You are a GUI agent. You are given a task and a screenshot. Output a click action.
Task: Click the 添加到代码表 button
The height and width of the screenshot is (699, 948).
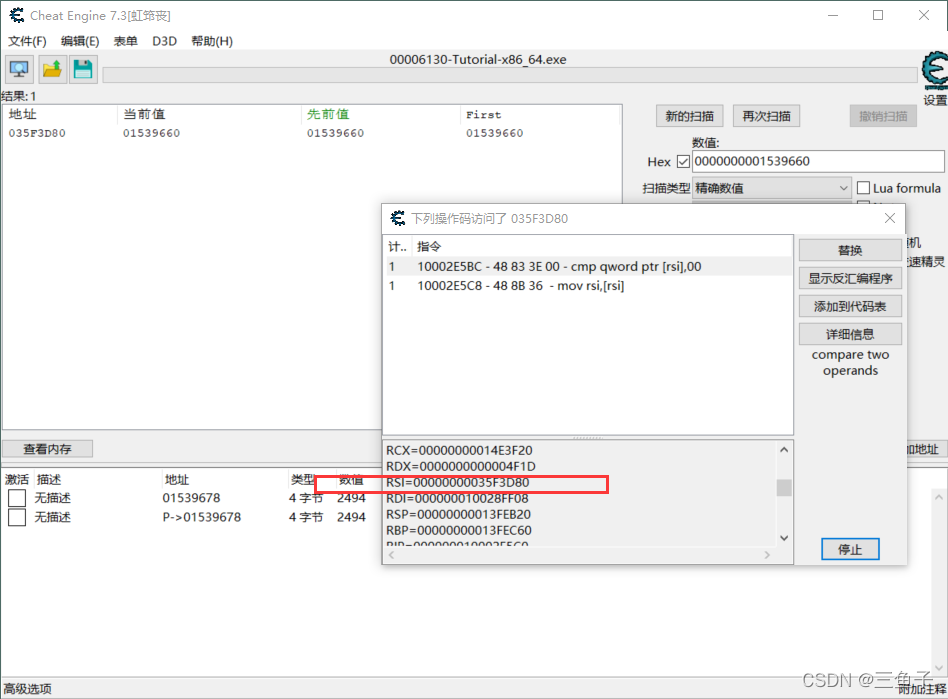click(850, 306)
